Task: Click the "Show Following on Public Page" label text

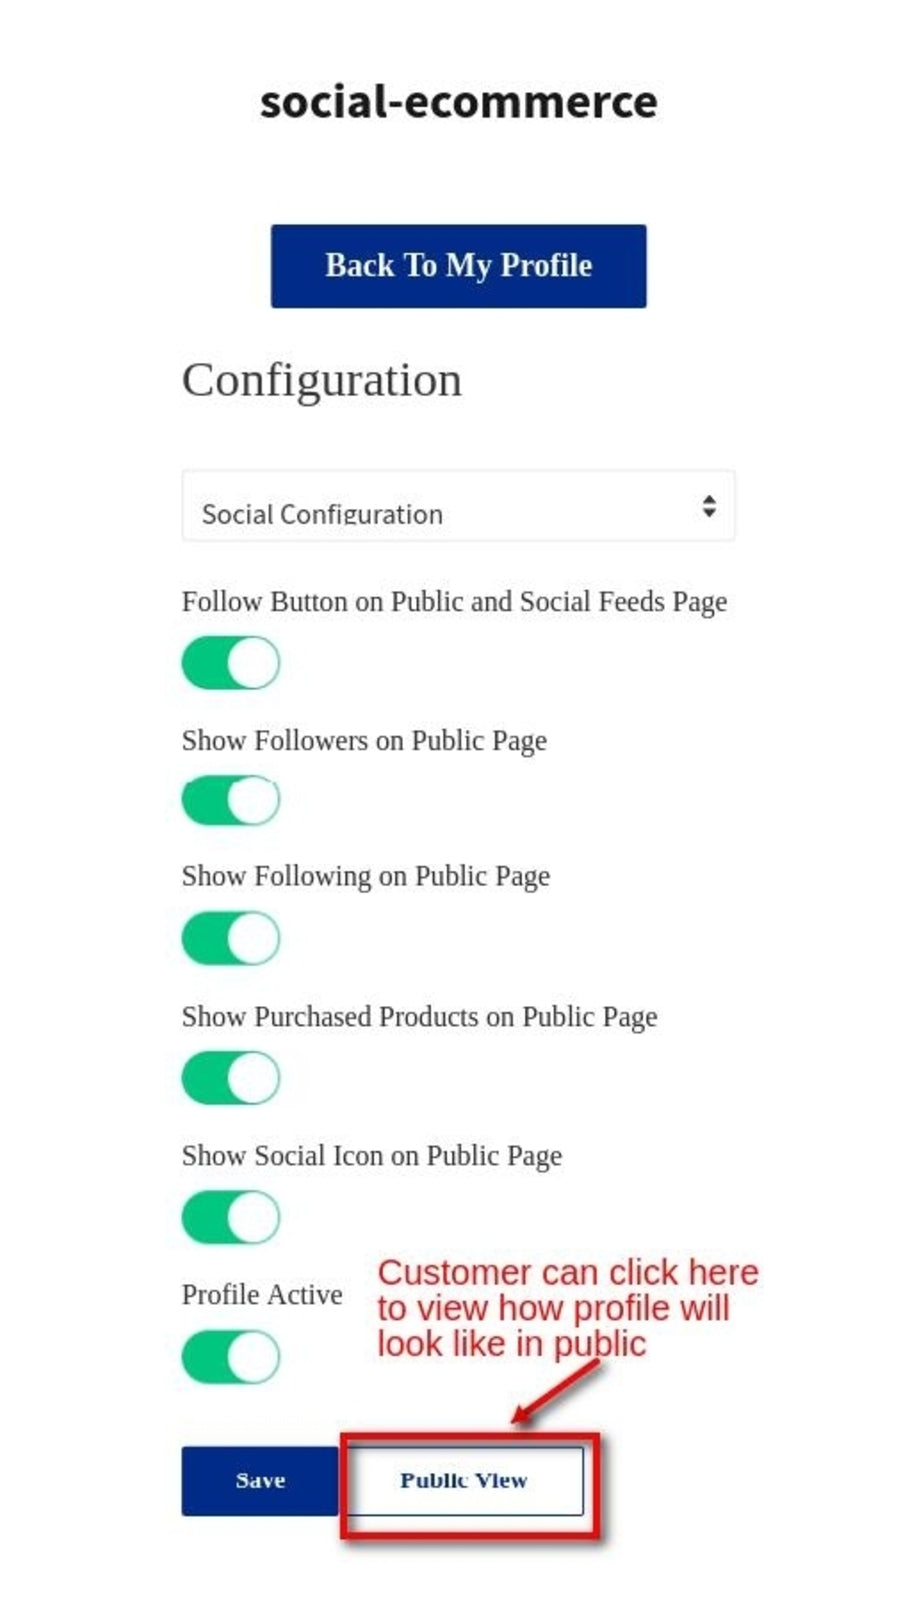Action: point(366,877)
